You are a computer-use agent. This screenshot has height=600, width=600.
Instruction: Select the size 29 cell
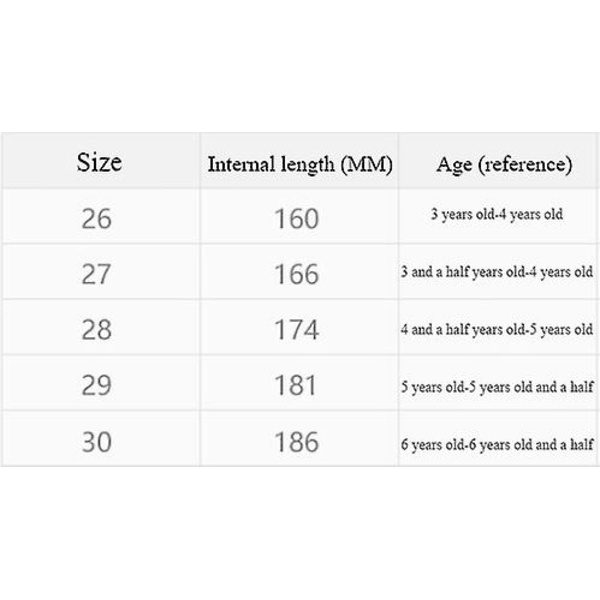coord(101,383)
